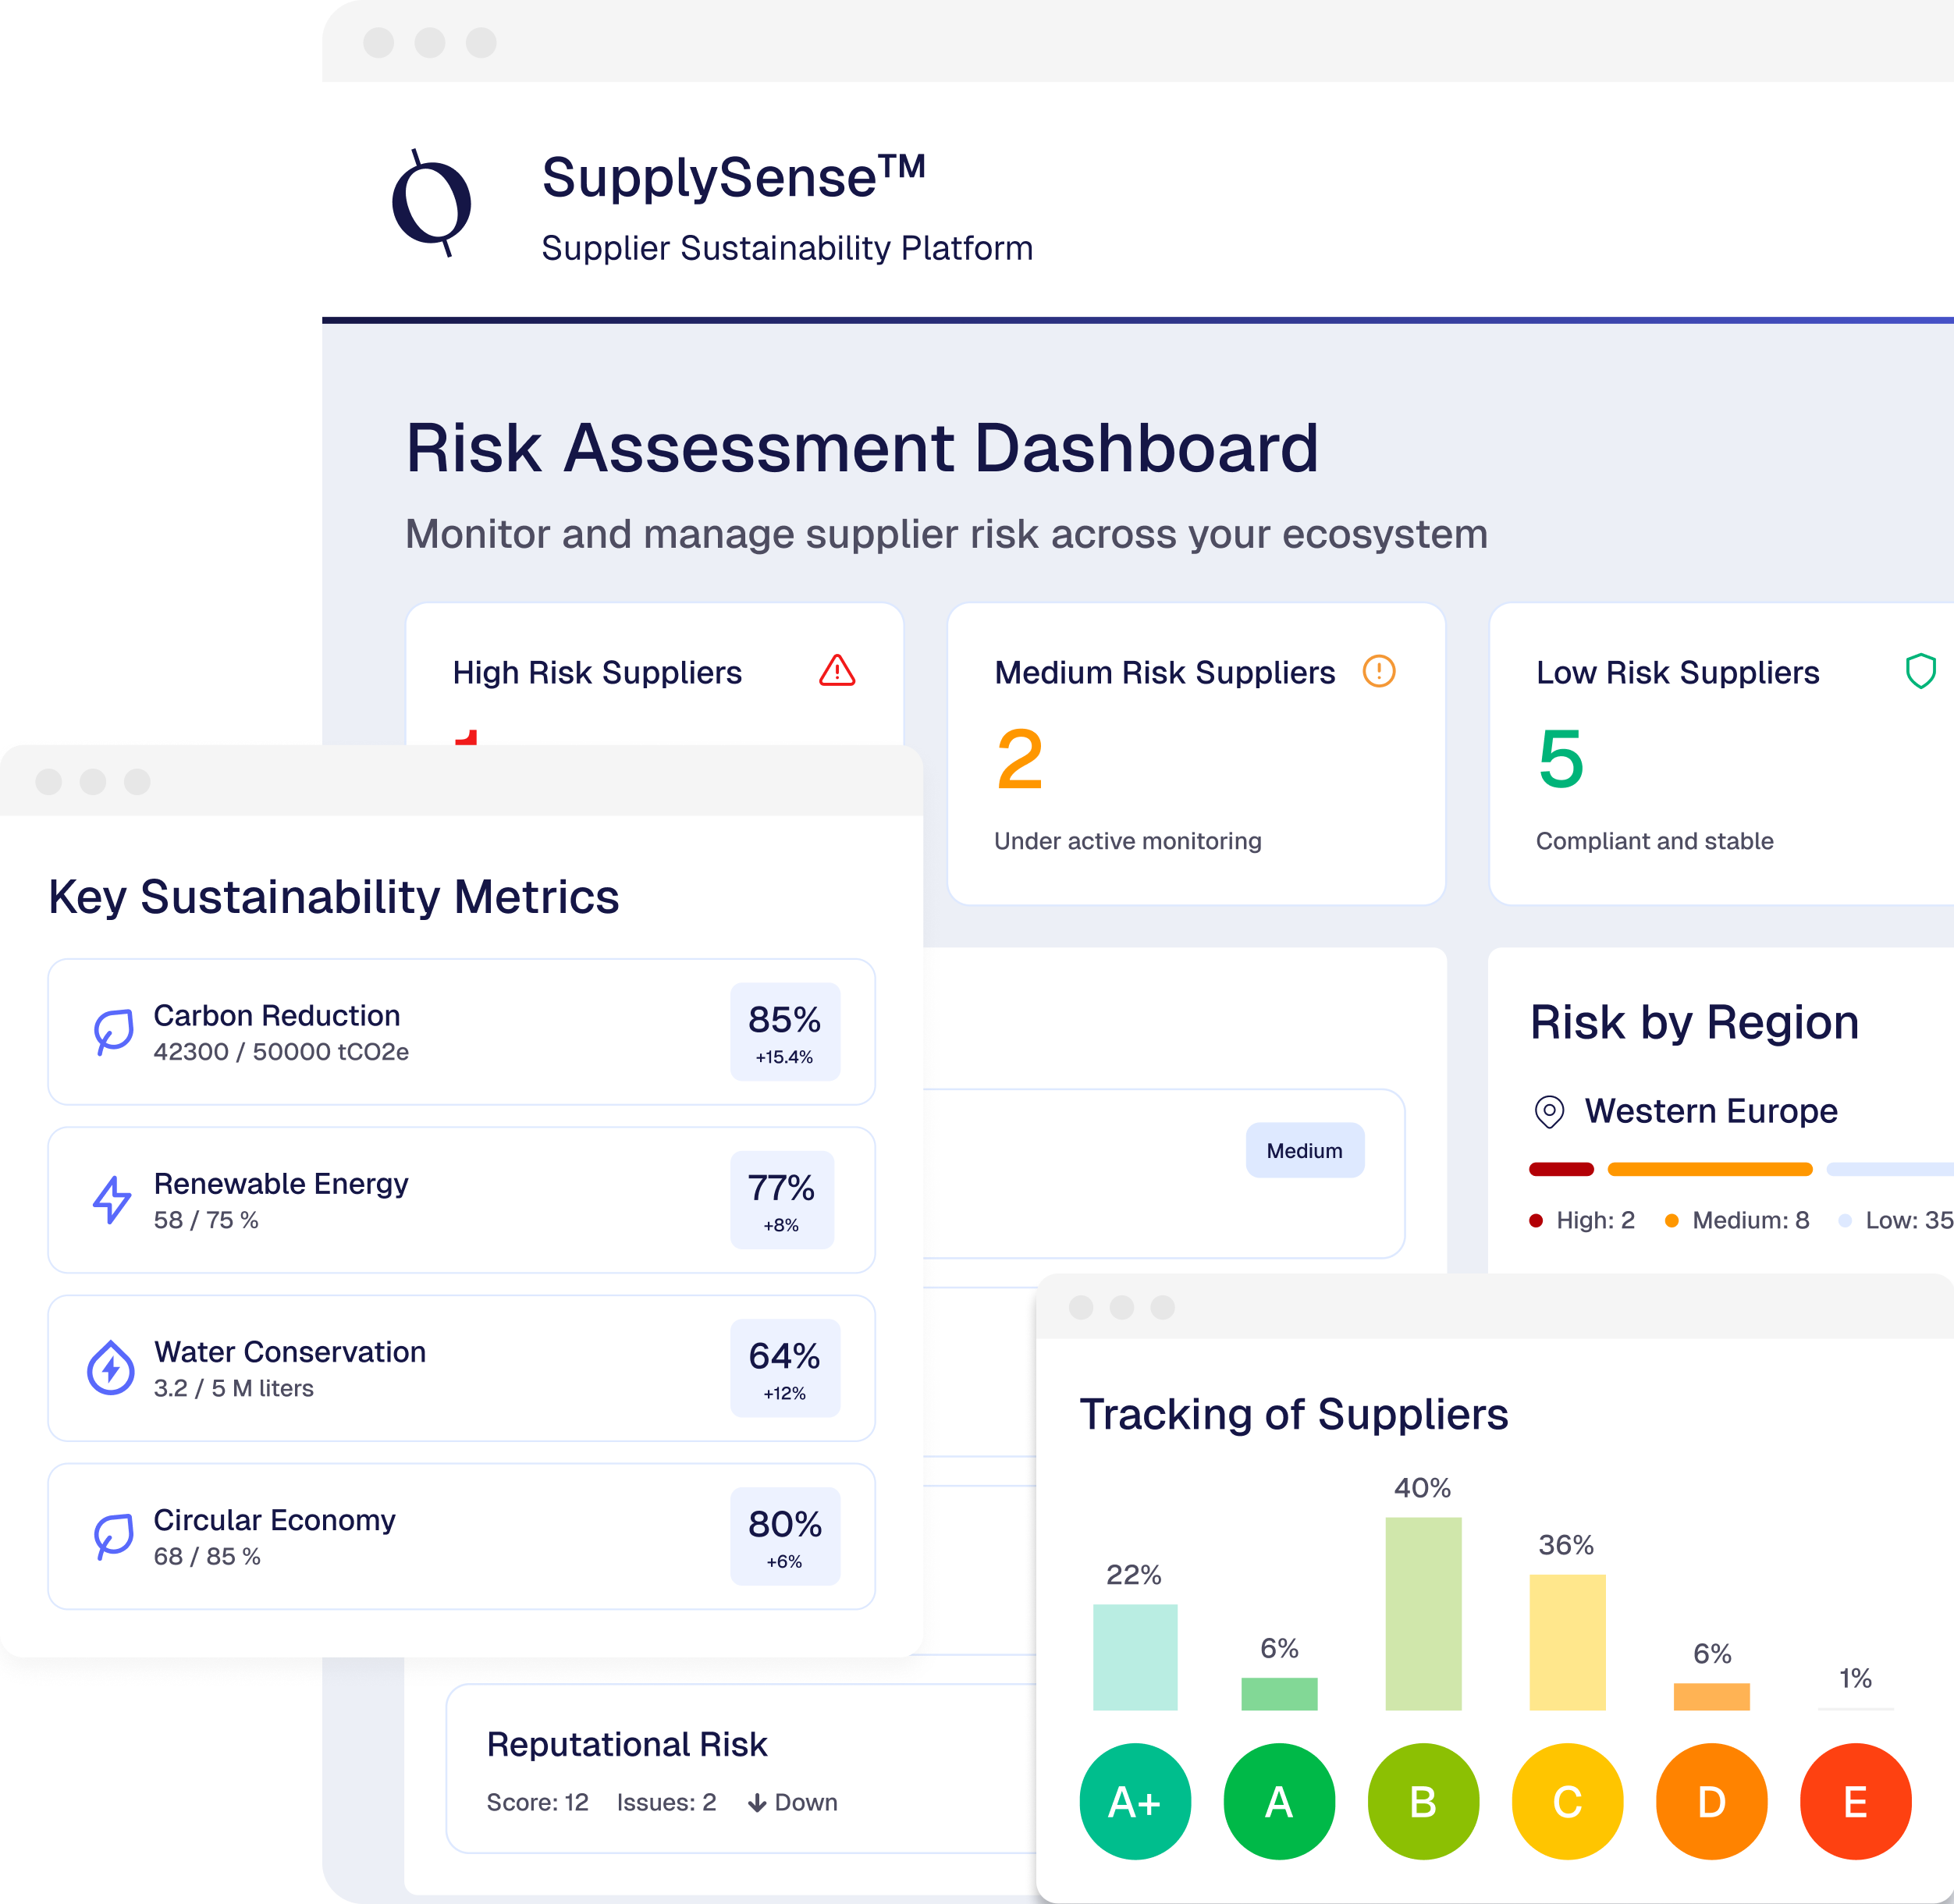Open the Medium Risk Suppliers card
Viewport: 1954px width, 1904px height.
coord(1196,754)
